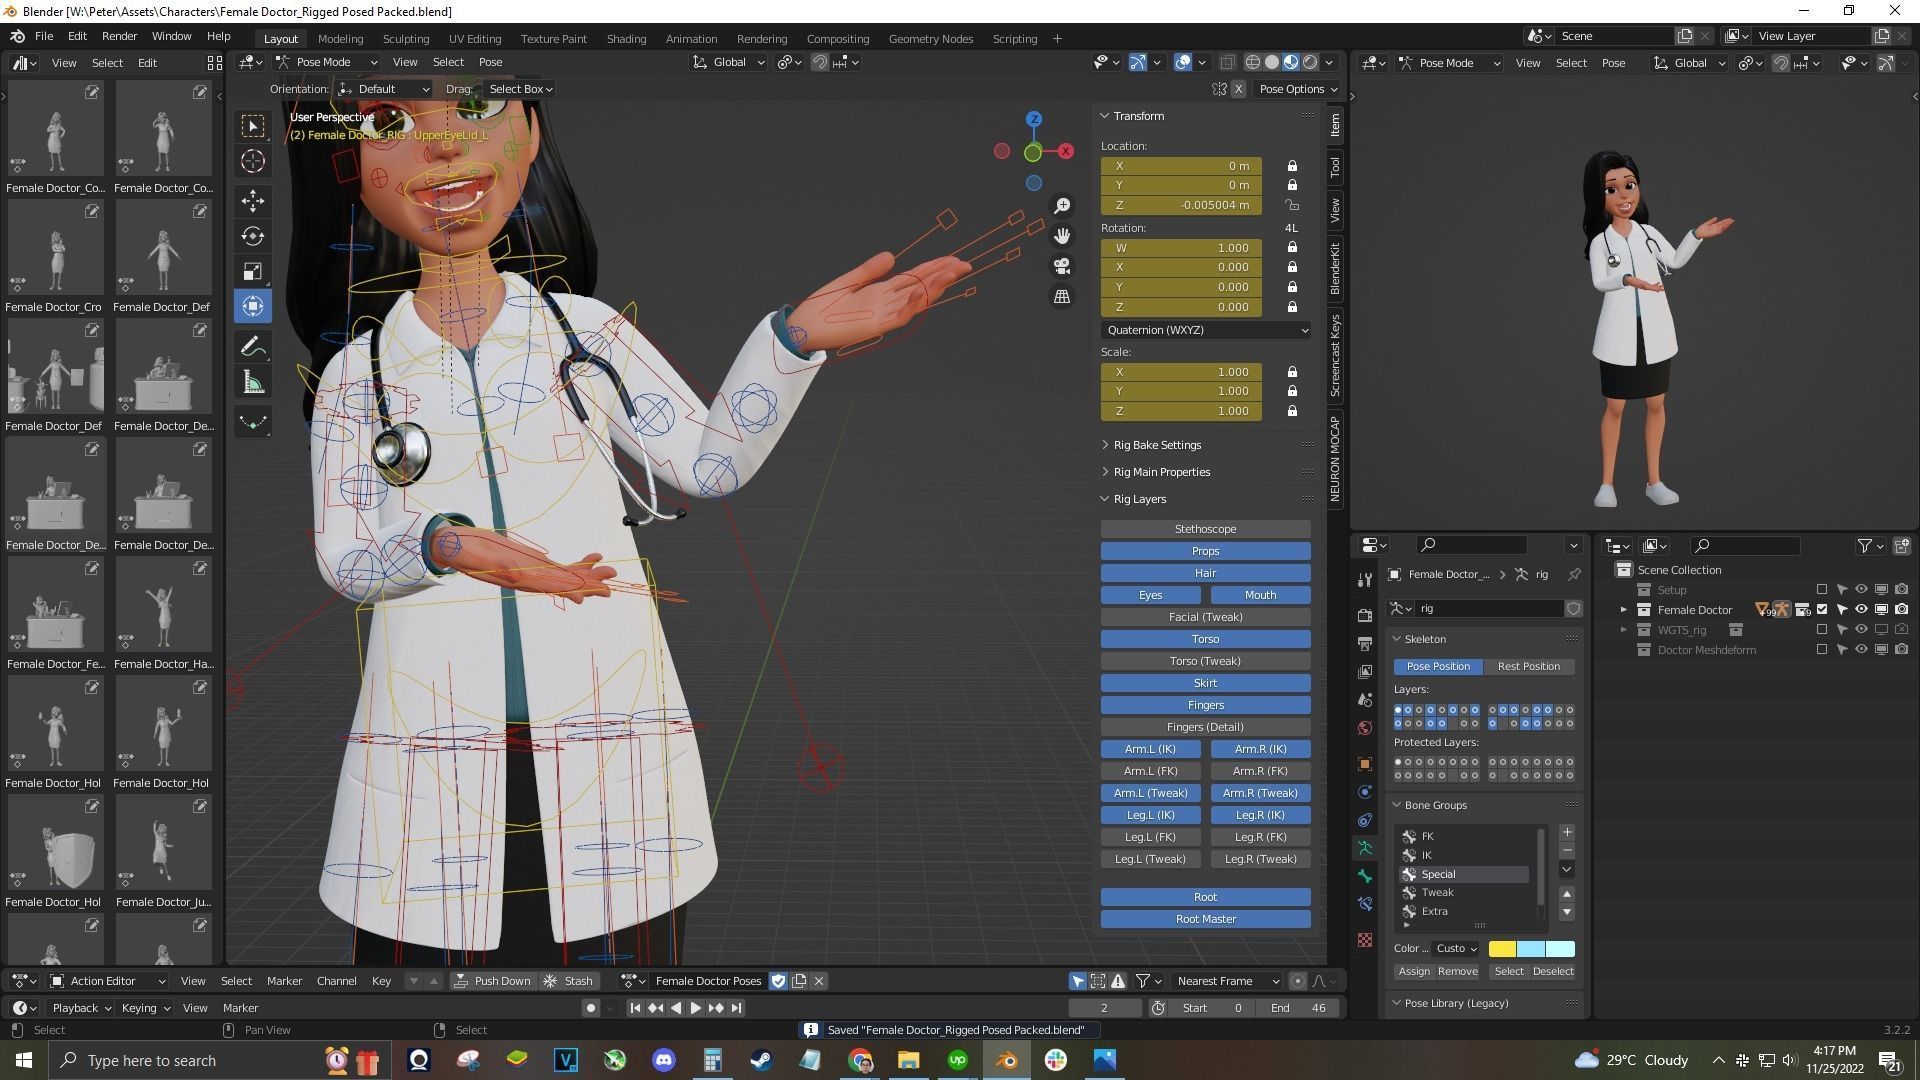Screen dimensions: 1920x1080
Task: Open the Object Data armature properties tab
Action: [1365, 848]
